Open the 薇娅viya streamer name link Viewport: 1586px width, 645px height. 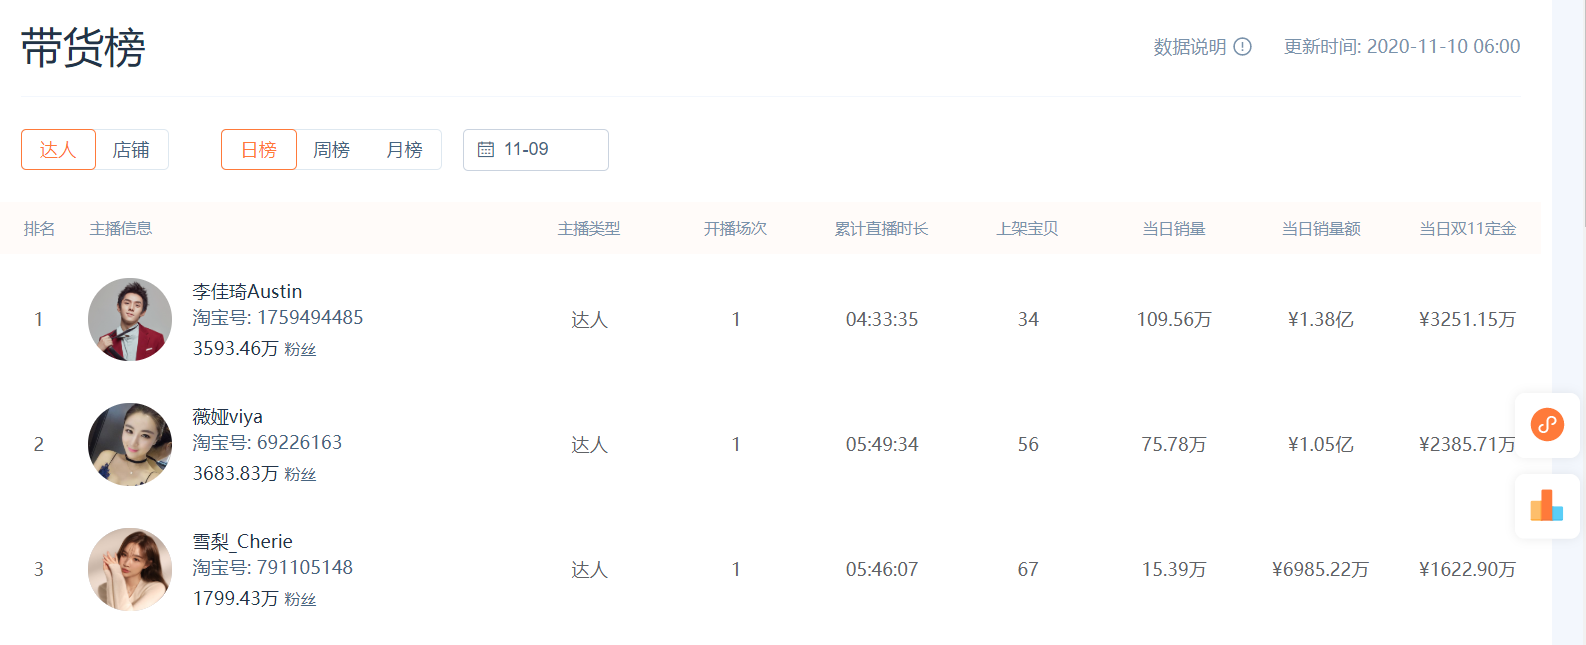pos(228,417)
